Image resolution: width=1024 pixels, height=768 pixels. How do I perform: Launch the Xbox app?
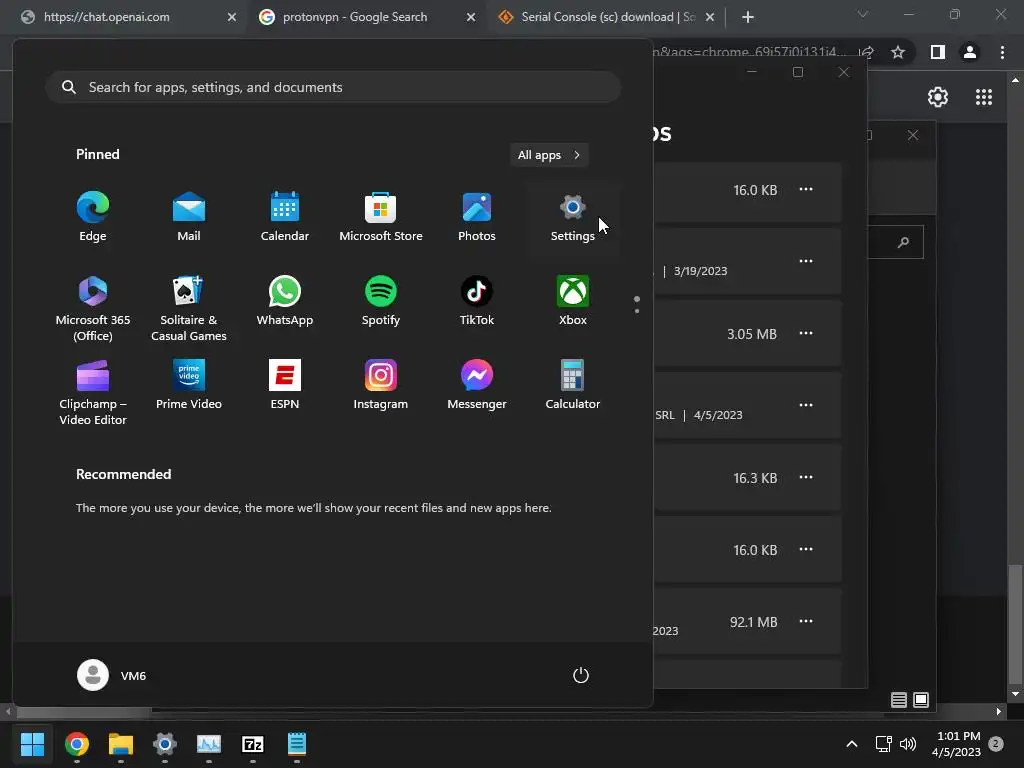[573, 301]
